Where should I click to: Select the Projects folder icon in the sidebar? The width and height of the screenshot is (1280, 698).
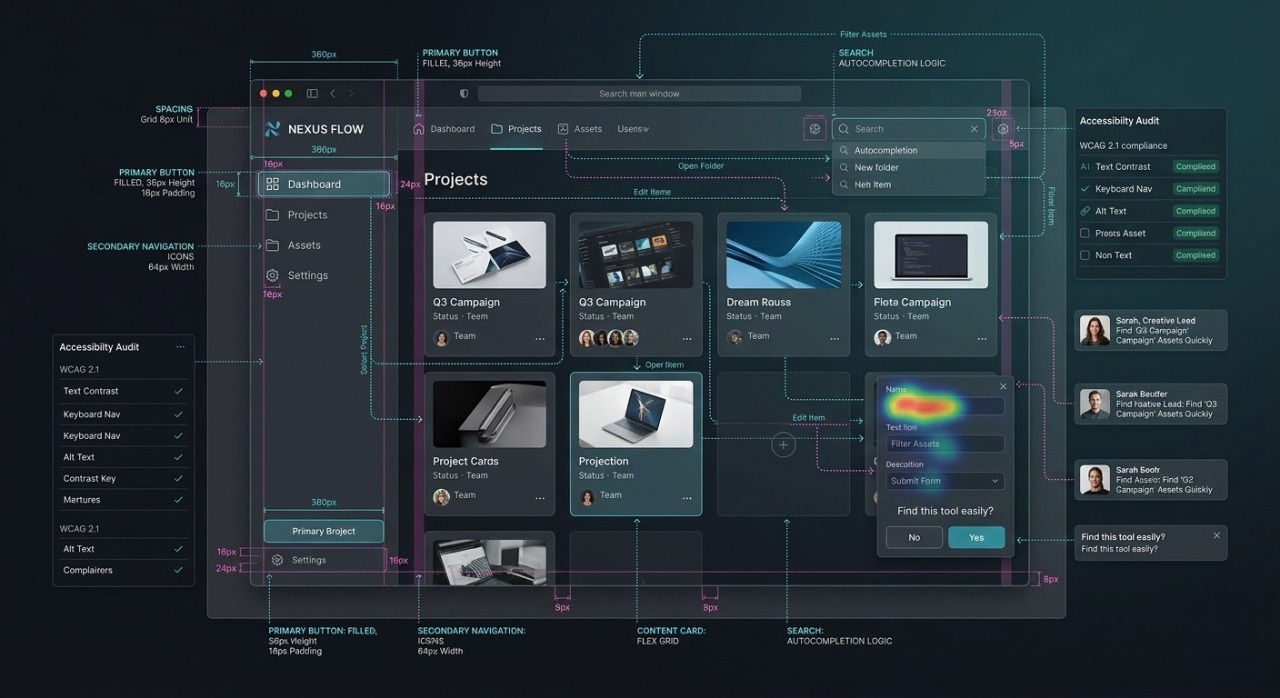coord(272,215)
